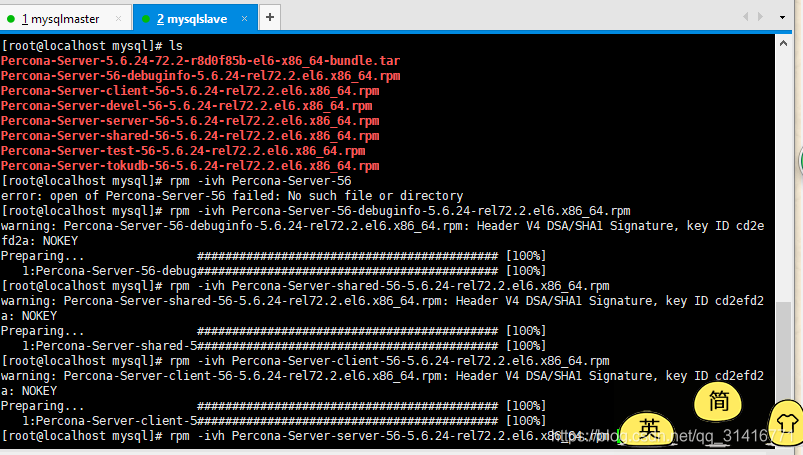Click the Percona-Server-56-debuginfo rpm filename in listing
The height and width of the screenshot is (455, 803).
point(200,76)
